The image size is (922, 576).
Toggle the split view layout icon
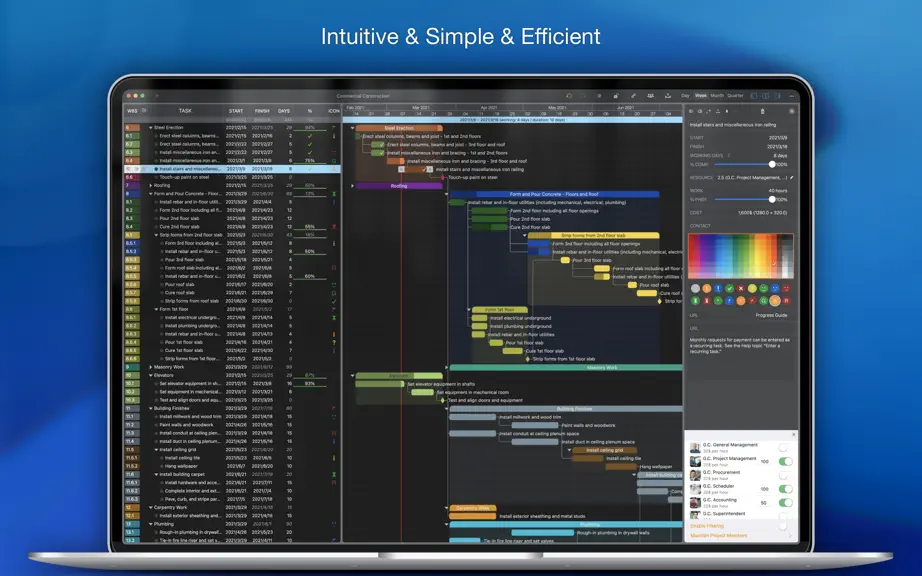click(766, 95)
